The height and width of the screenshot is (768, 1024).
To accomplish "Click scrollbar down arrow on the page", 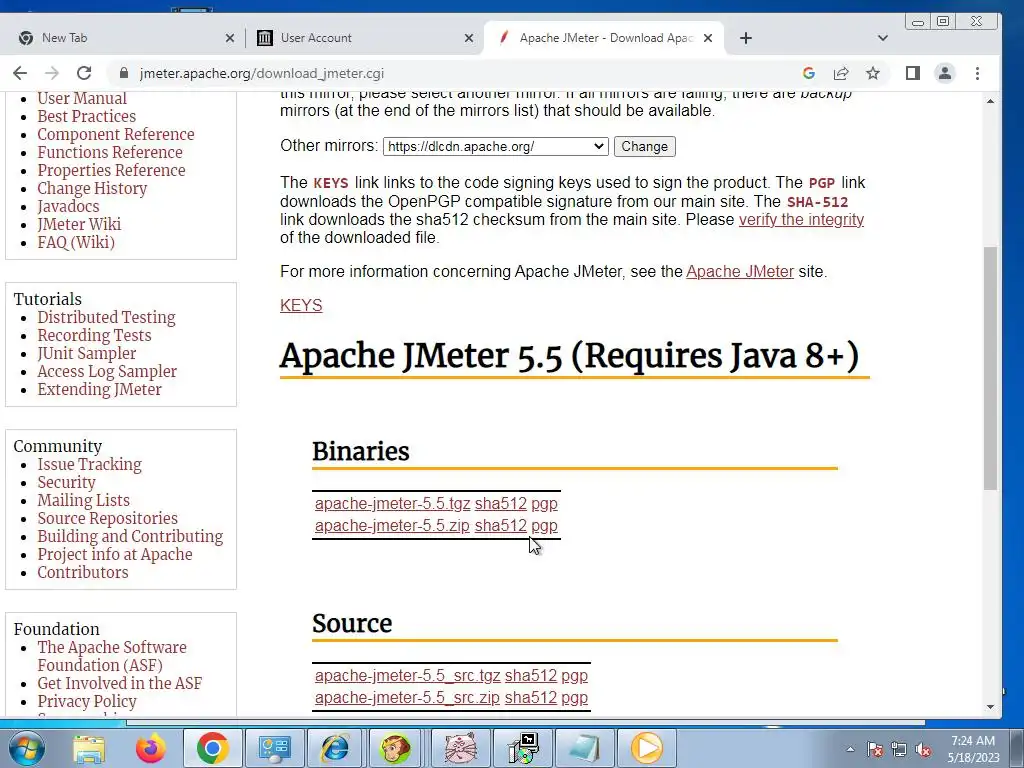I will tap(991, 707).
